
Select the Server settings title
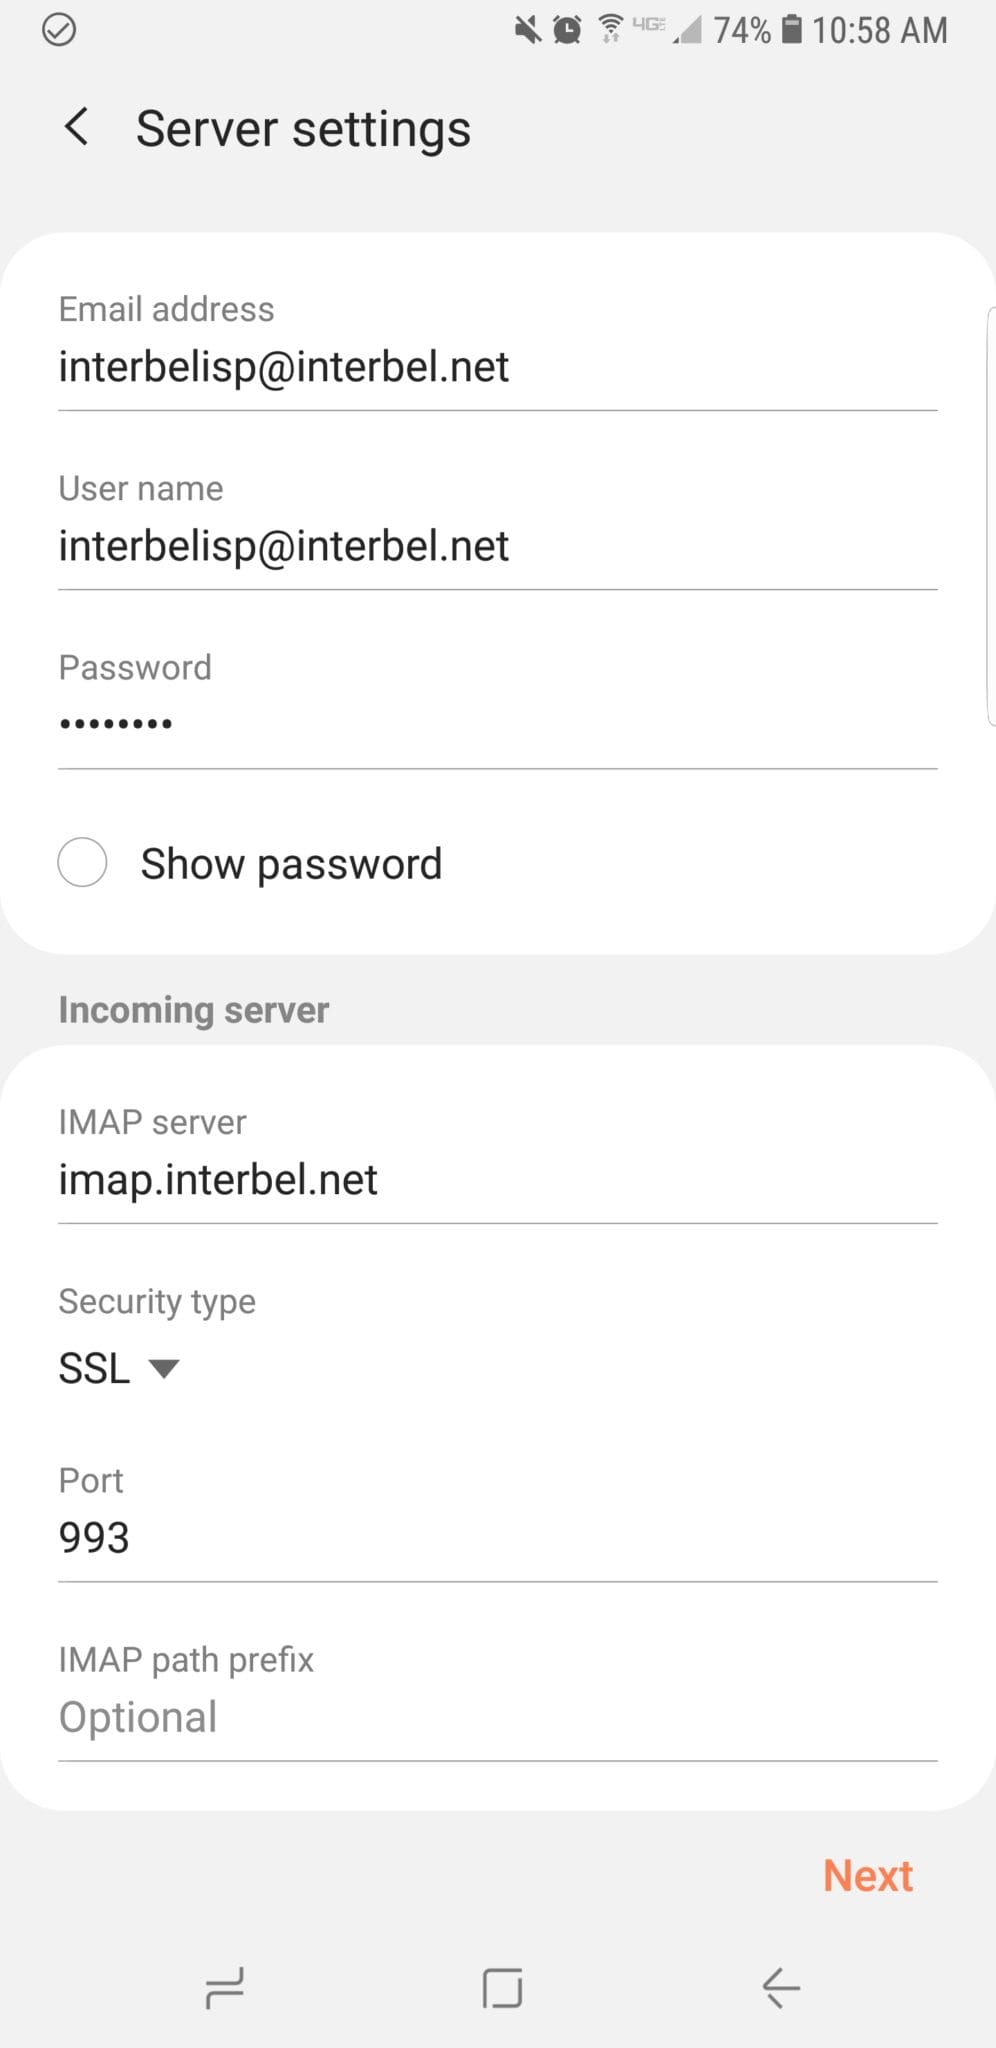tap(303, 128)
